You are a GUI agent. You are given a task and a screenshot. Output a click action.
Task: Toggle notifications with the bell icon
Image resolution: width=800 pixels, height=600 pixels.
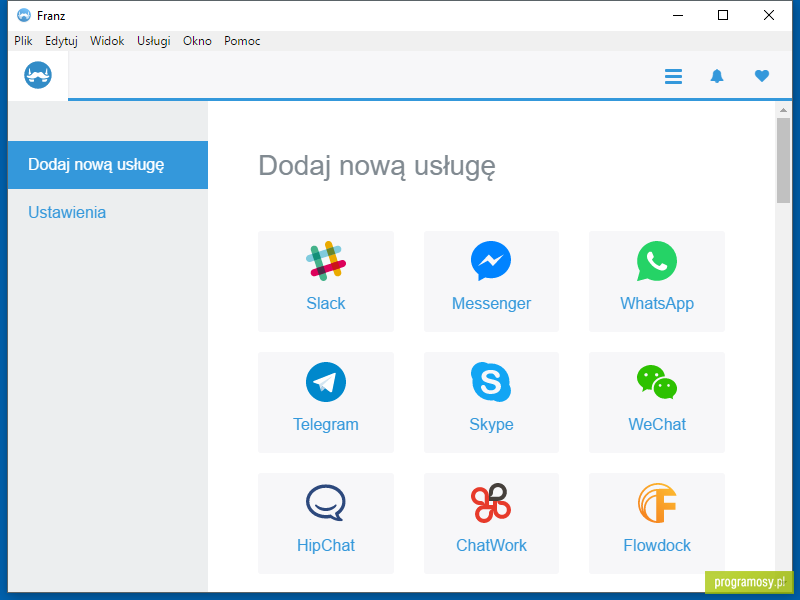tap(717, 76)
